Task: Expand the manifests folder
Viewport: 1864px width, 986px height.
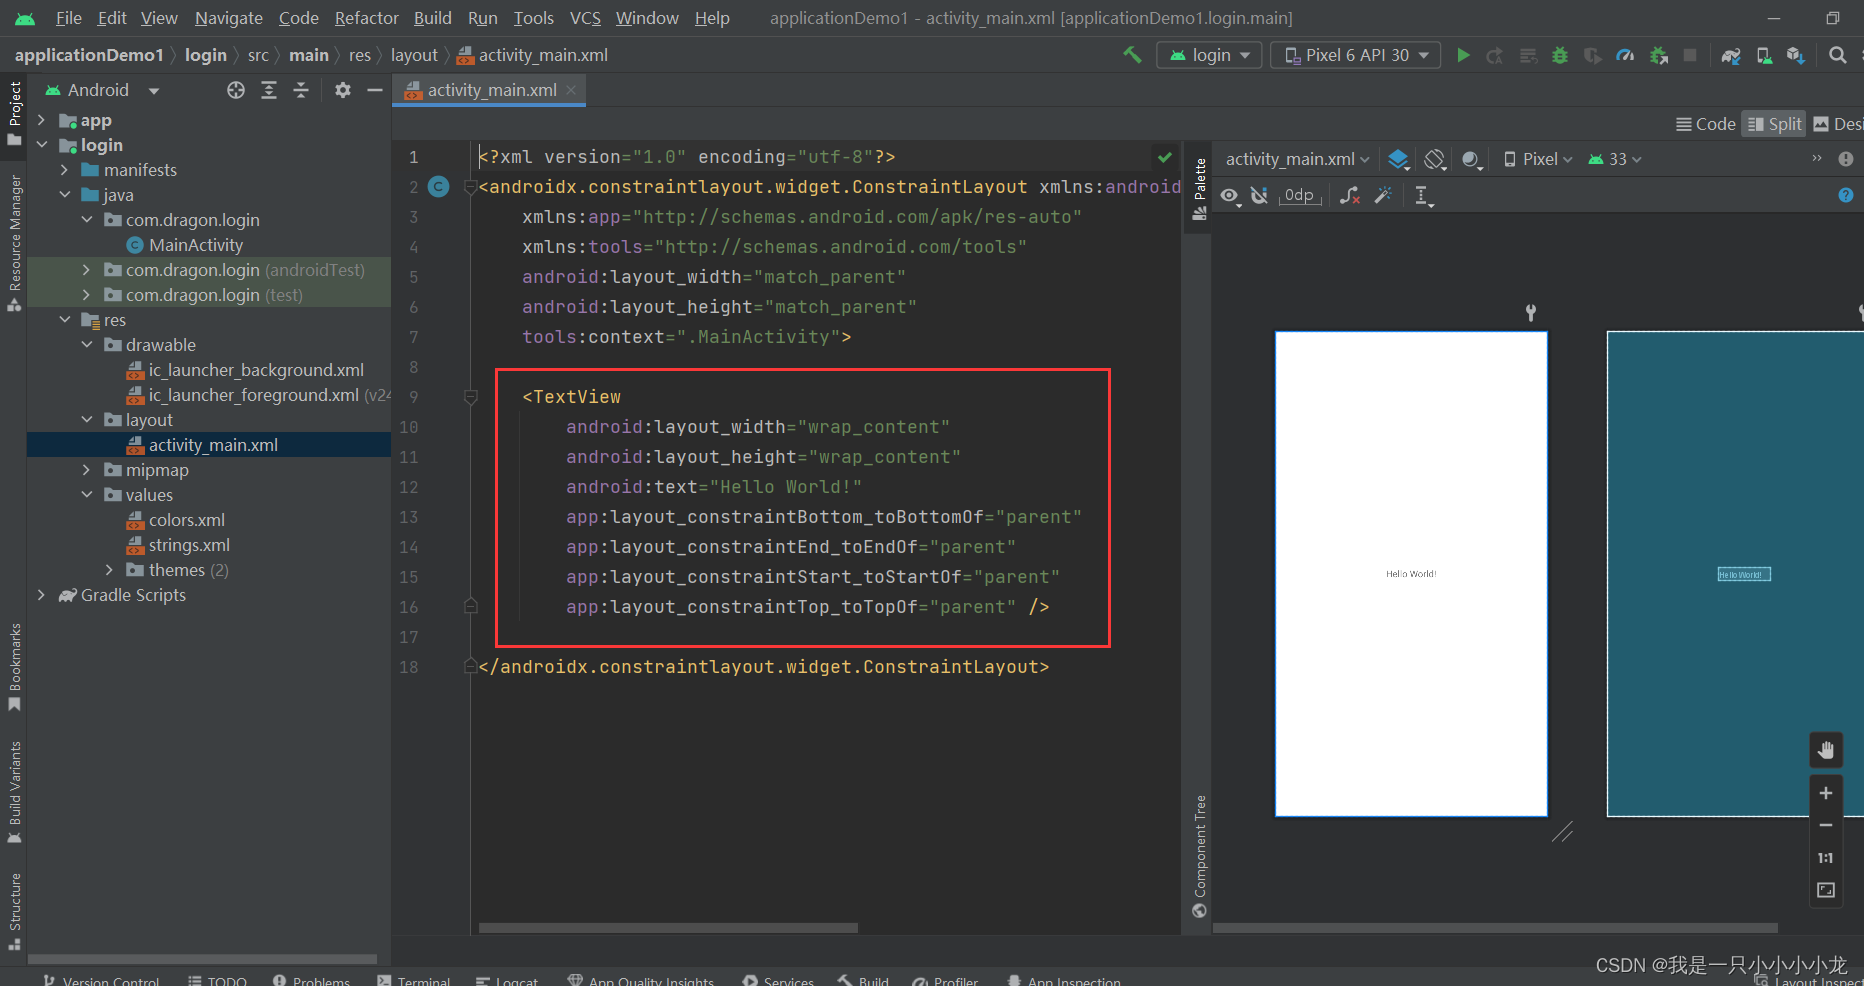Action: 64,170
